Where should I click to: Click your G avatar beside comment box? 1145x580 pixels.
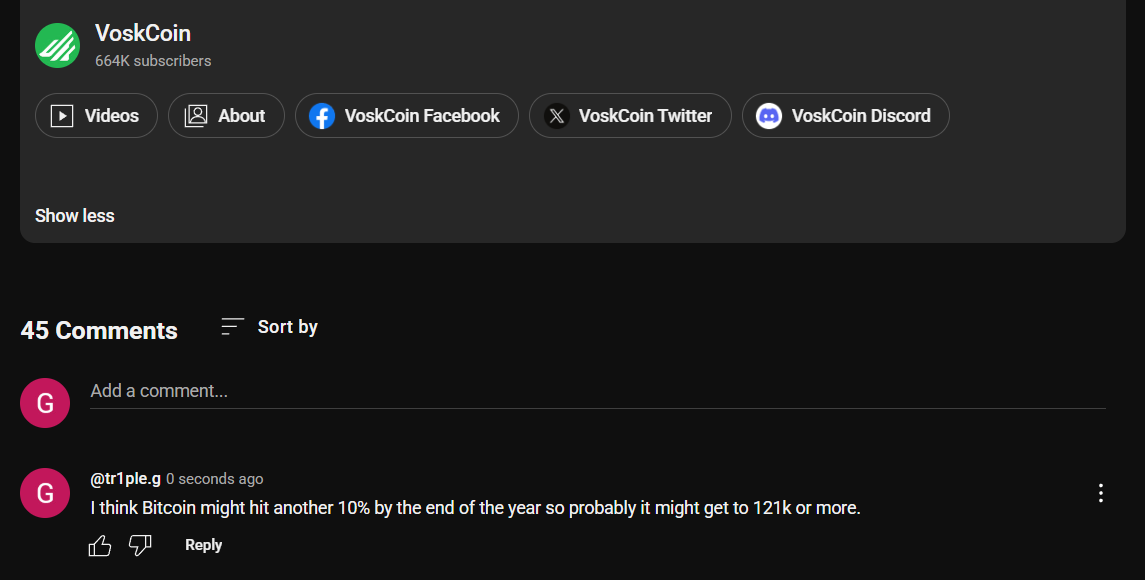pyautogui.click(x=45, y=402)
